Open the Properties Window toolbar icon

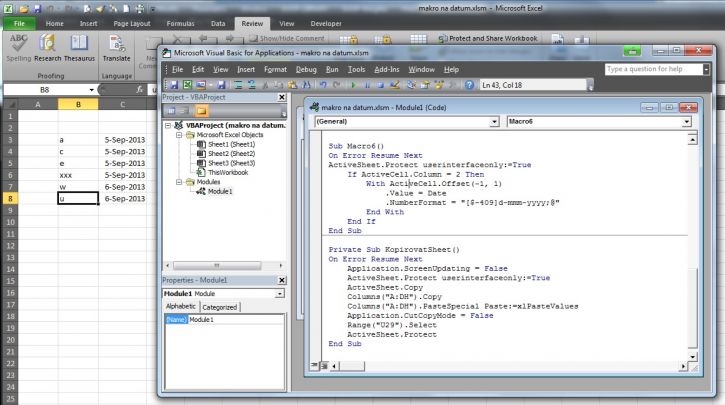425,85
